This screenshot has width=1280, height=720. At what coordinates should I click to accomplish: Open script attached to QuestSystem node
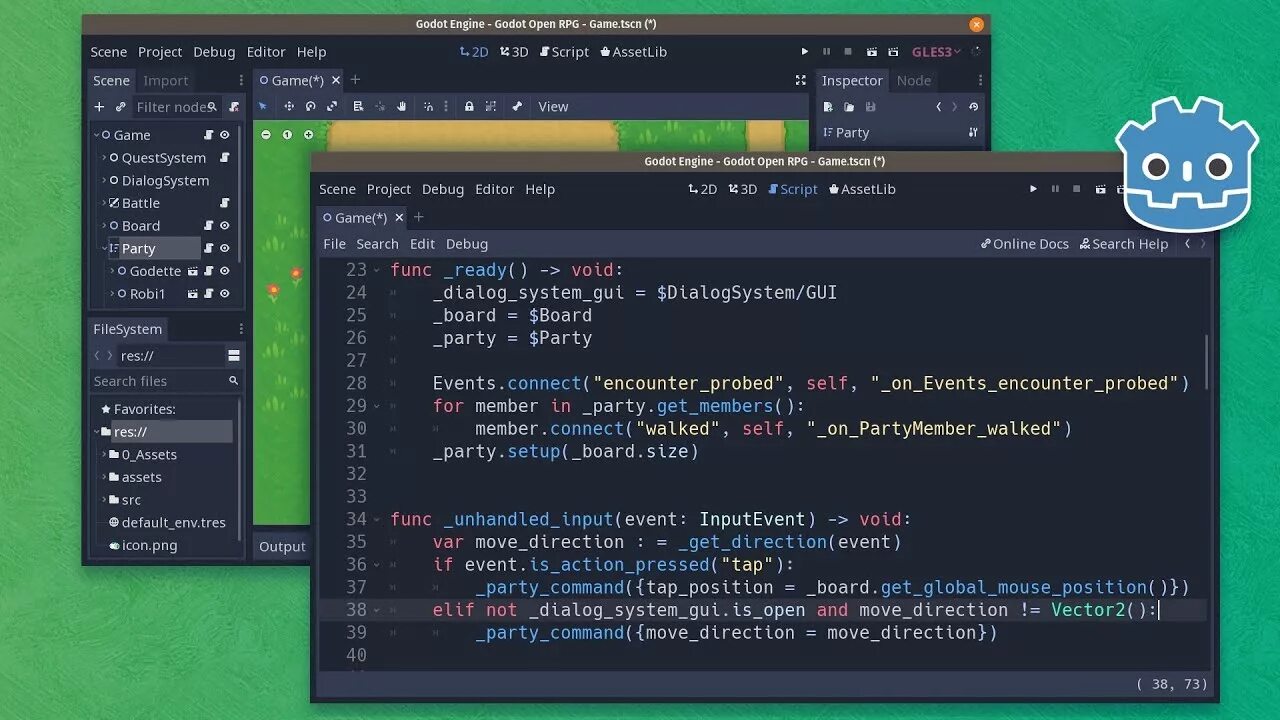point(225,158)
